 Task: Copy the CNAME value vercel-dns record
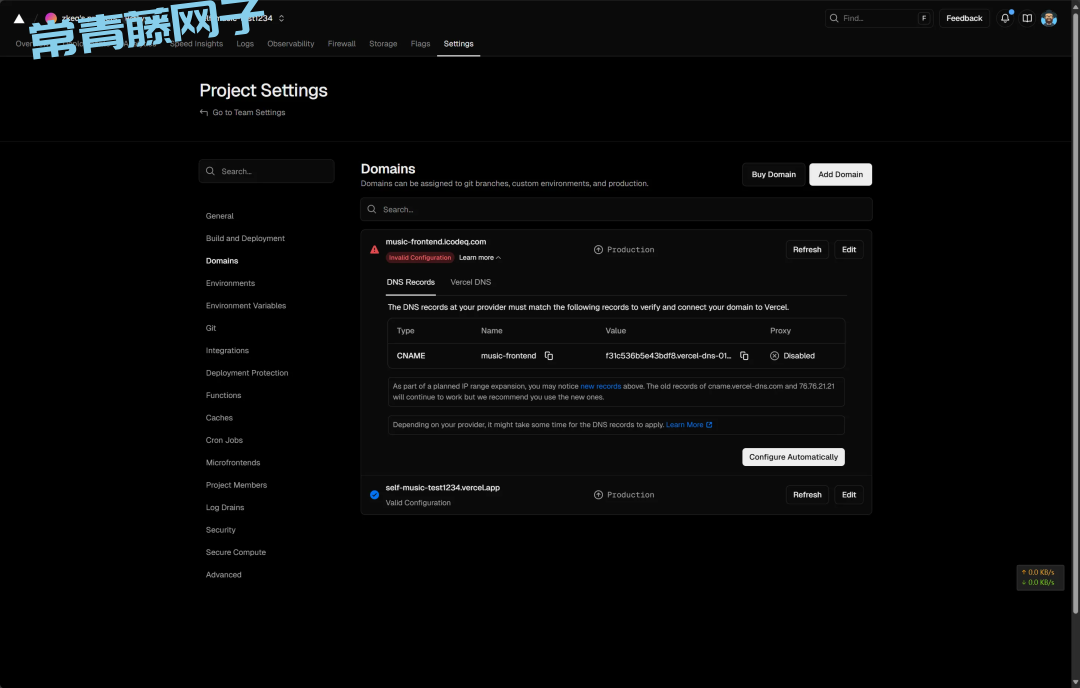pyautogui.click(x=744, y=356)
